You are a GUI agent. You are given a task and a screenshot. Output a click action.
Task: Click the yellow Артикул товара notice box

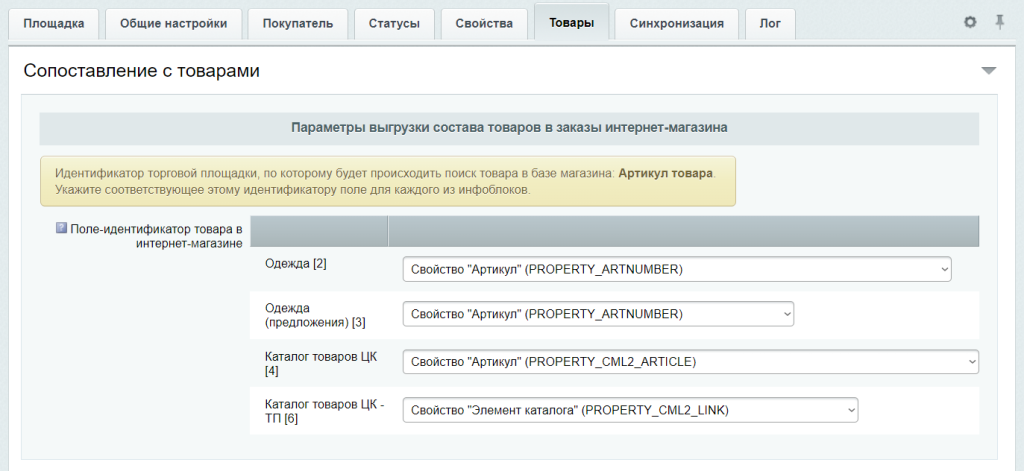(387, 181)
